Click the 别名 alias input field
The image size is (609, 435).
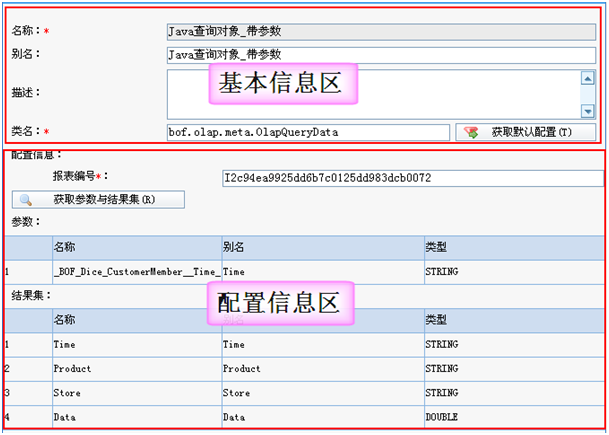tap(381, 55)
